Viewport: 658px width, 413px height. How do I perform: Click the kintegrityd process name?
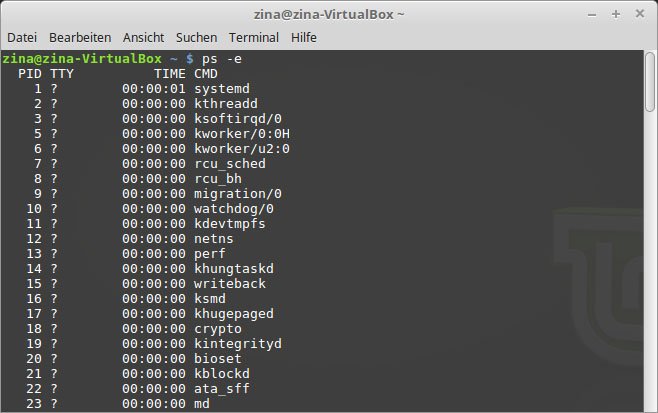coord(238,343)
